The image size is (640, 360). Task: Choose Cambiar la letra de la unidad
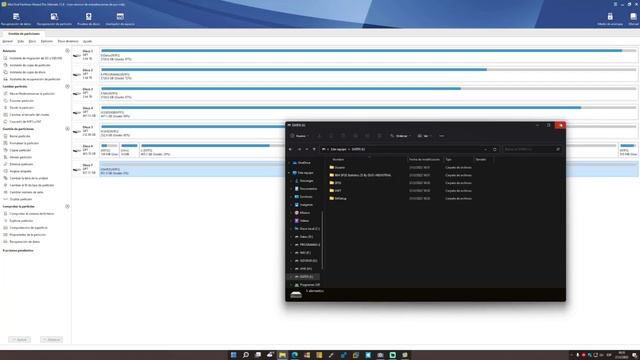click(26, 178)
